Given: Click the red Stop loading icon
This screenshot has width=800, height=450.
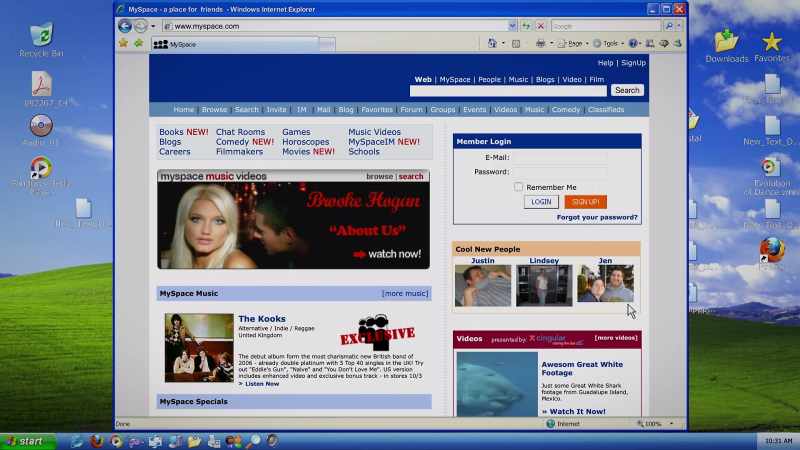Looking at the screenshot, I should pos(541,26).
